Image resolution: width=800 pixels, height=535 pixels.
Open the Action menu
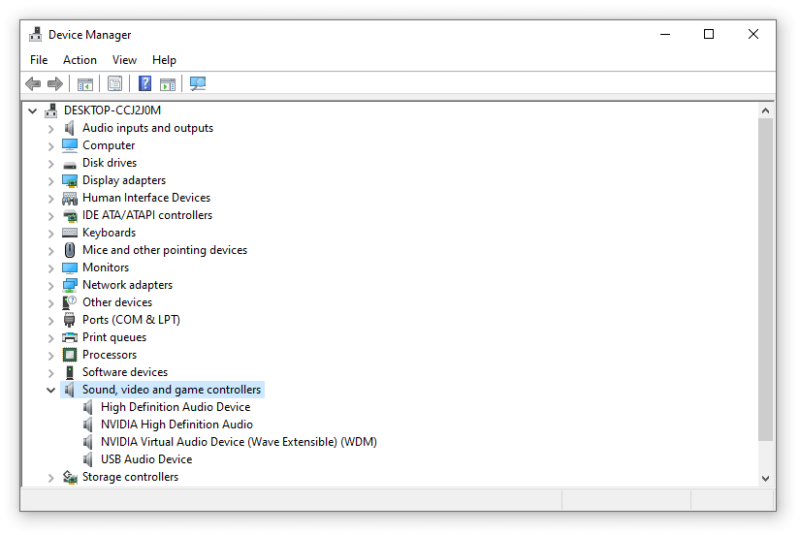[80, 60]
